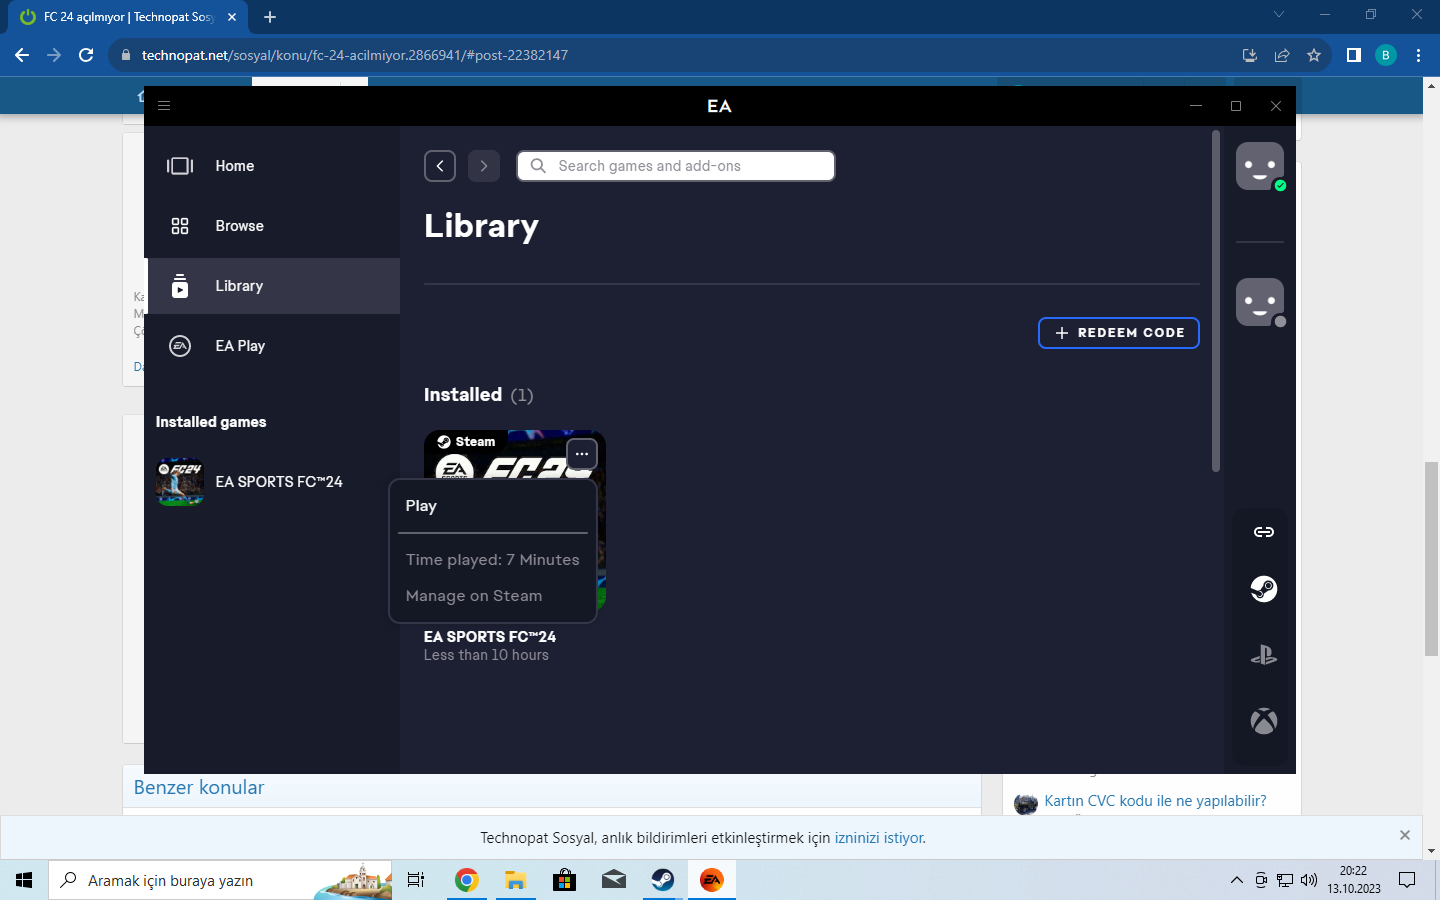Screen dimensions: 1440x900
Task: Click the install app icon in address bar
Action: [1250, 55]
